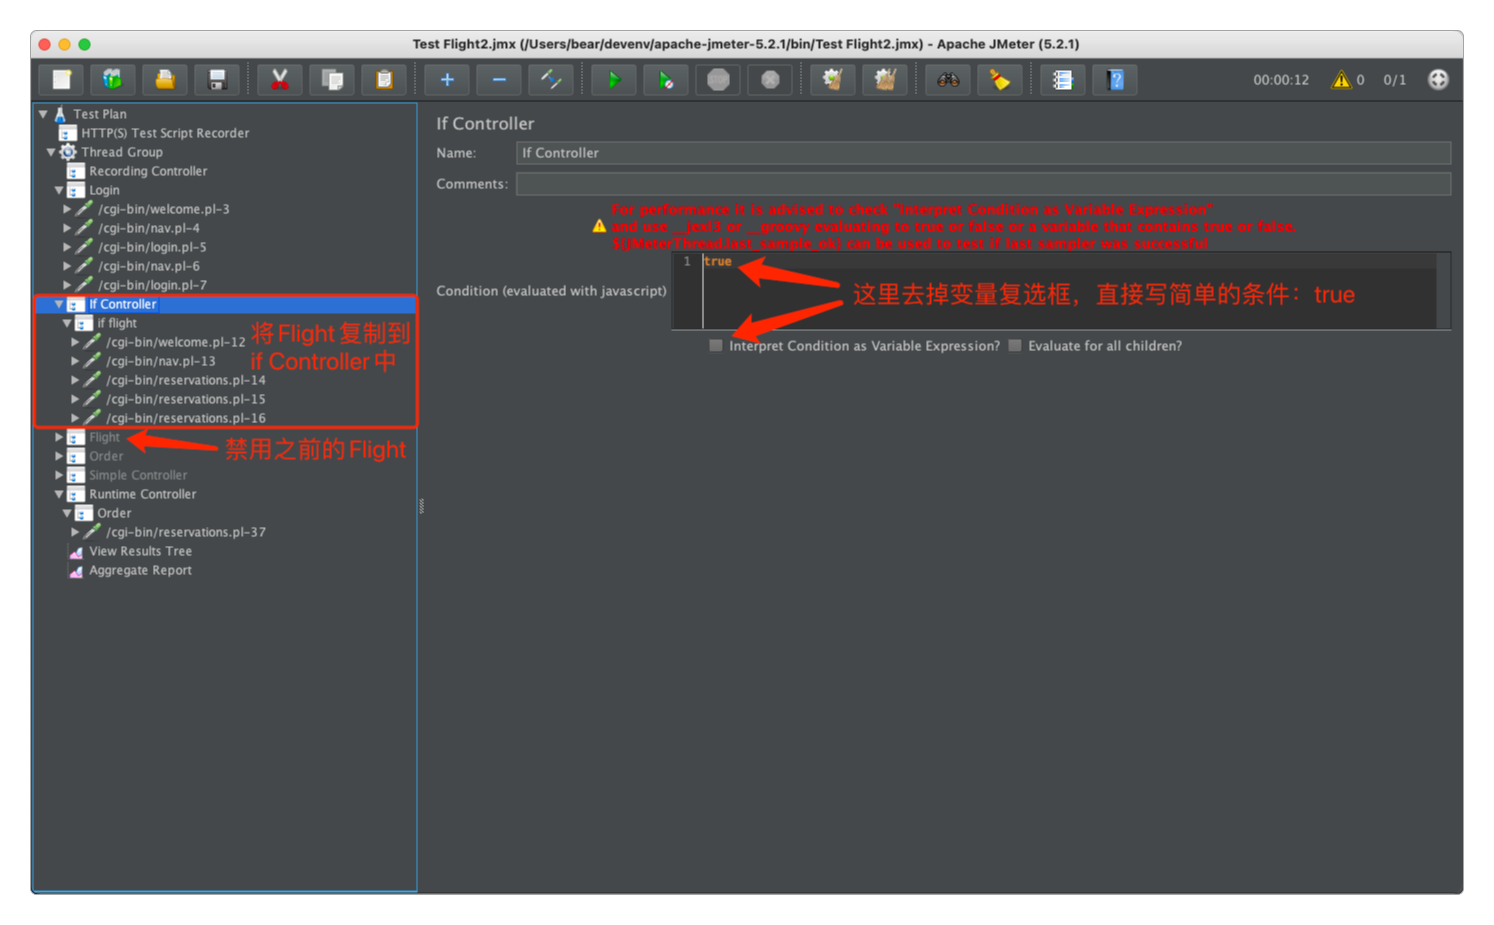Start the test with green play icon
This screenshot has width=1494, height=925.
614,80
